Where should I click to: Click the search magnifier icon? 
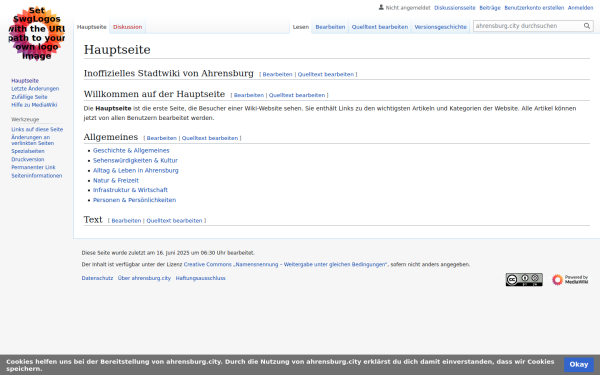click(x=587, y=26)
